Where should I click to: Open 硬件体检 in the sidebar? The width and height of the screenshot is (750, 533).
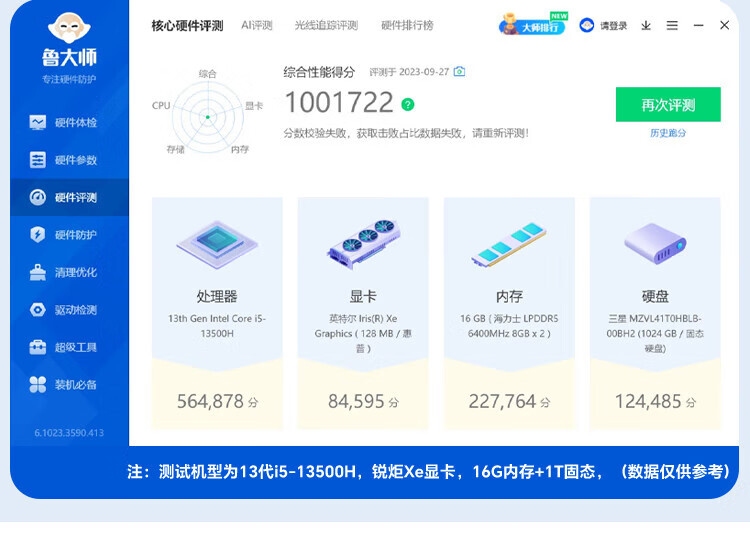(x=69, y=122)
